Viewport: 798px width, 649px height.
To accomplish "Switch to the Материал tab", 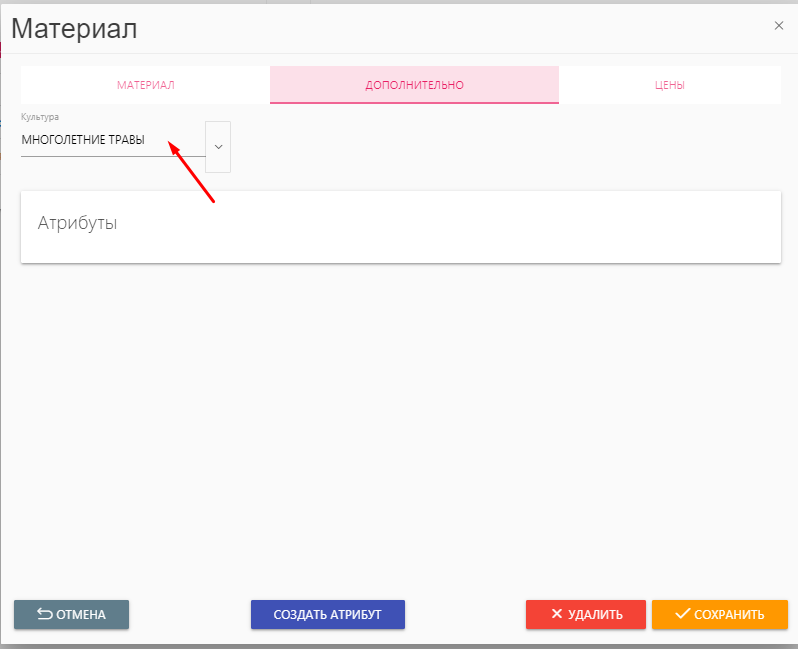I will pyautogui.click(x=145, y=85).
